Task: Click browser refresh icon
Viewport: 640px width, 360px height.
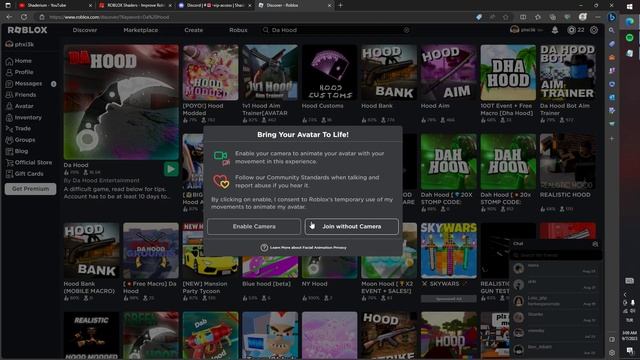Action: [24, 17]
